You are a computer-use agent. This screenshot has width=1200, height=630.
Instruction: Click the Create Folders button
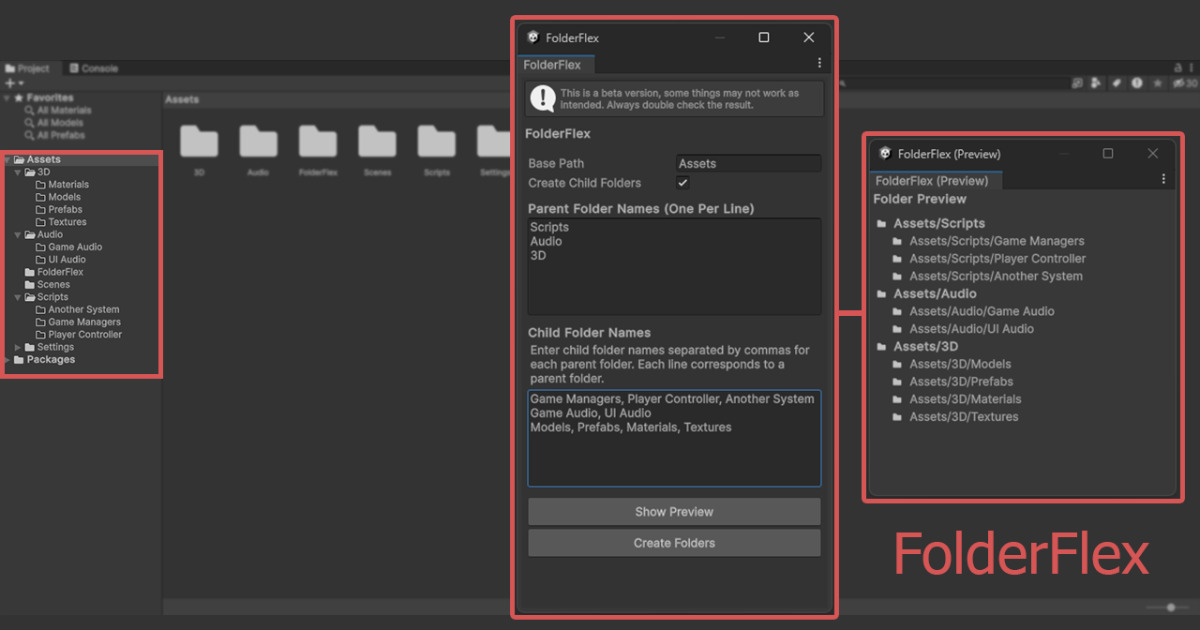pyautogui.click(x=675, y=543)
